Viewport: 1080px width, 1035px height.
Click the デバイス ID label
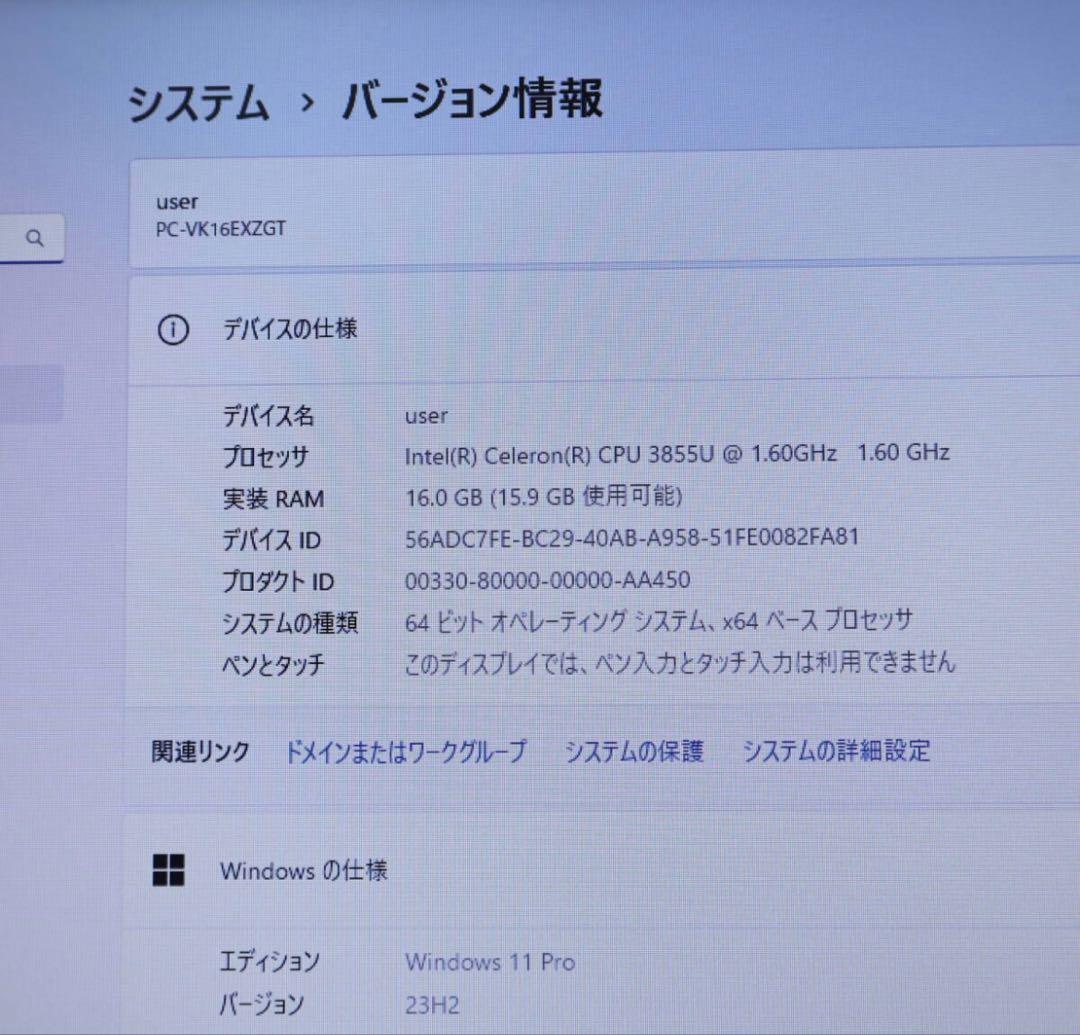(x=271, y=540)
